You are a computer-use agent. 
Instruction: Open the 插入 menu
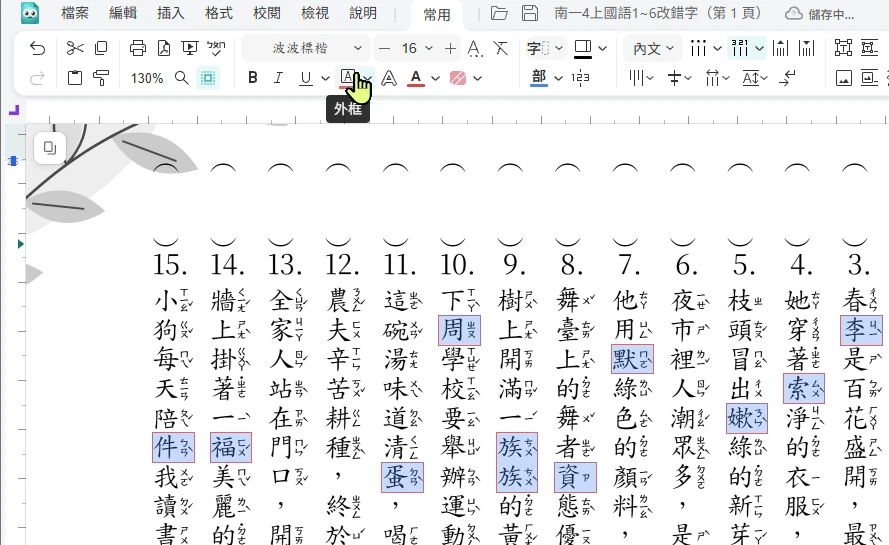click(171, 13)
